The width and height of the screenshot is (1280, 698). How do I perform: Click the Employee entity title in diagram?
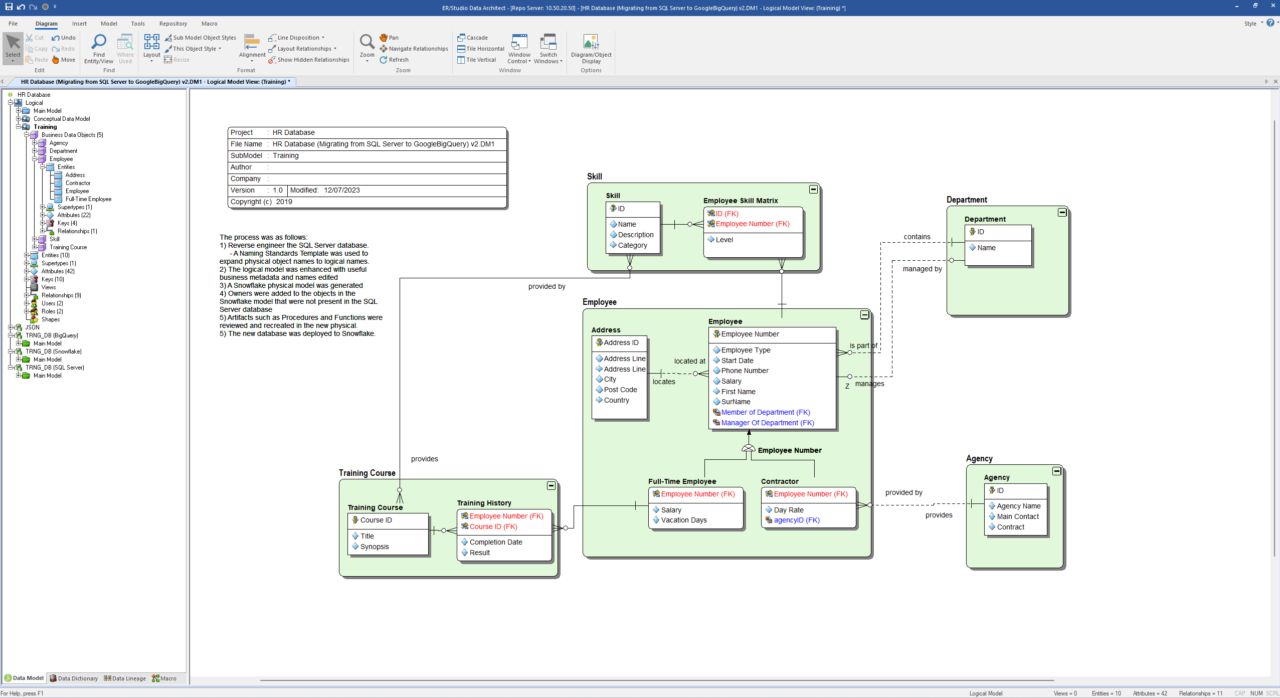(x=725, y=321)
